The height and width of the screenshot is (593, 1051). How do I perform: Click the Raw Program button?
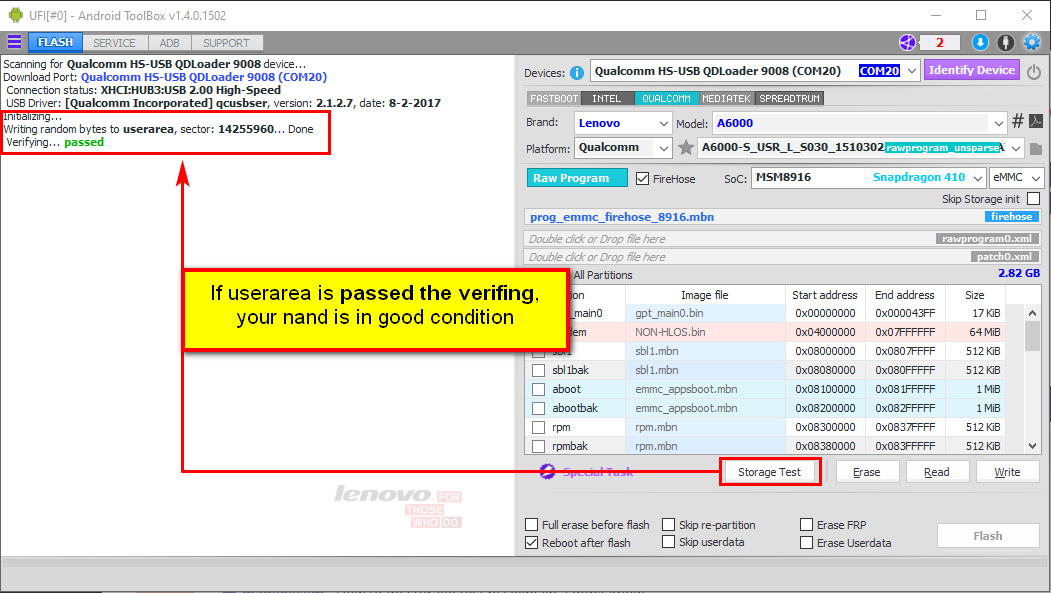[577, 178]
